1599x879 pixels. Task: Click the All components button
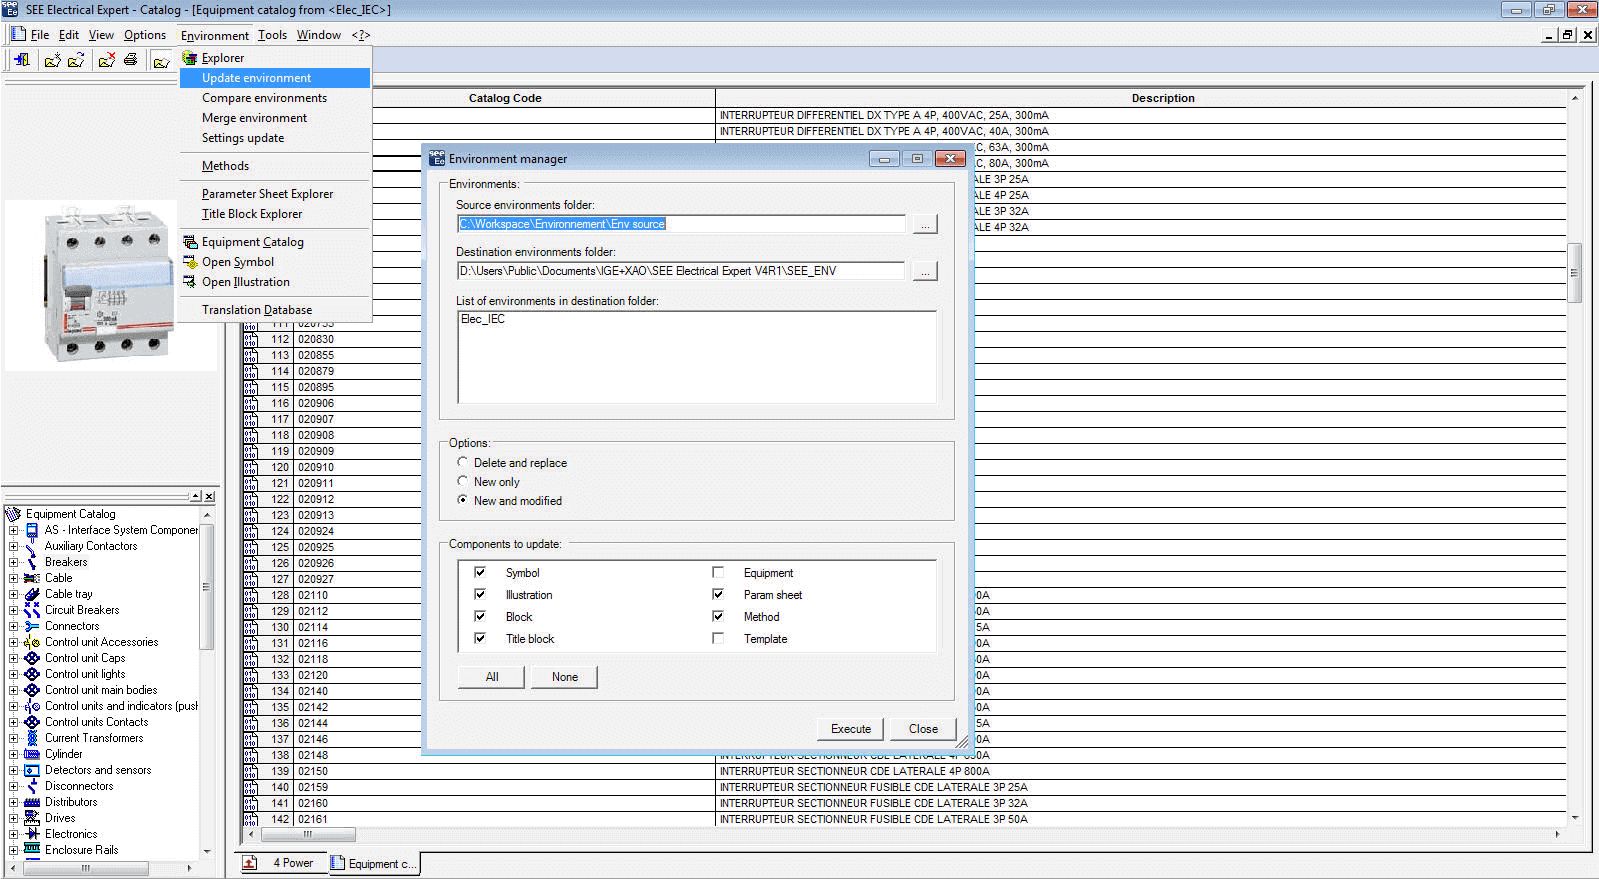pyautogui.click(x=492, y=677)
